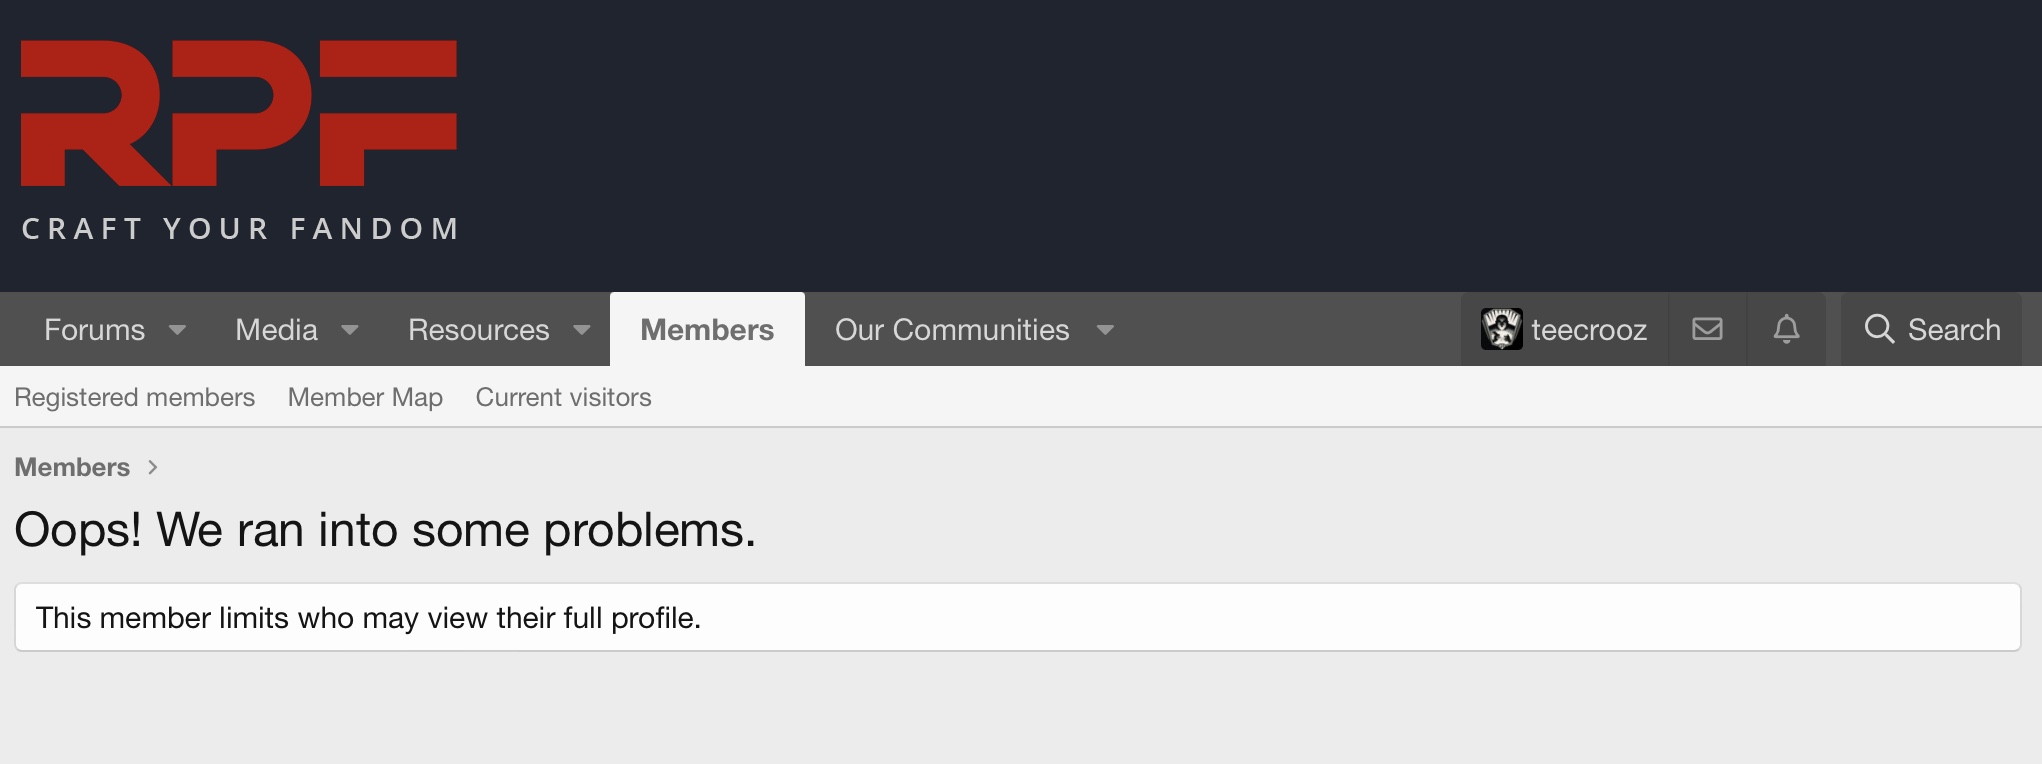
Task: Expand the Our Communities dropdown arrow
Action: click(x=1105, y=330)
